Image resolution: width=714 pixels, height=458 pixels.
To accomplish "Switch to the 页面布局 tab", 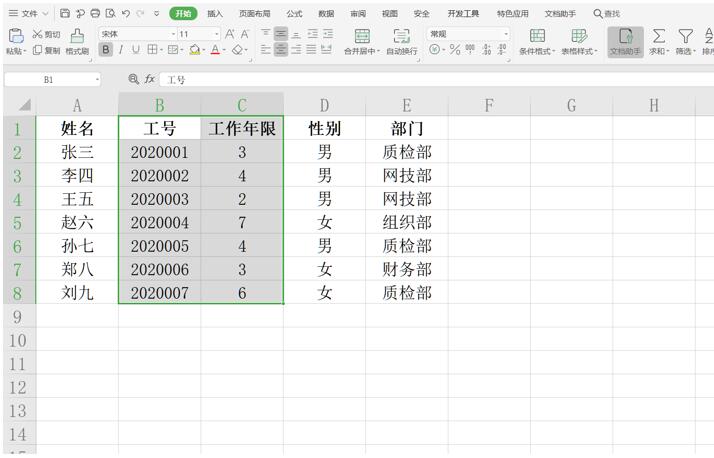I will tap(255, 14).
